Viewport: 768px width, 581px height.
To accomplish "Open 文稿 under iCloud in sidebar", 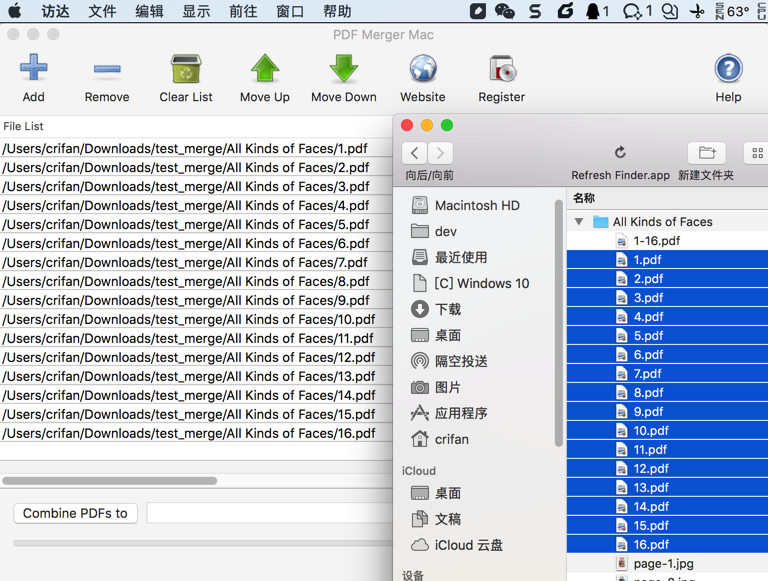I will coord(436,519).
